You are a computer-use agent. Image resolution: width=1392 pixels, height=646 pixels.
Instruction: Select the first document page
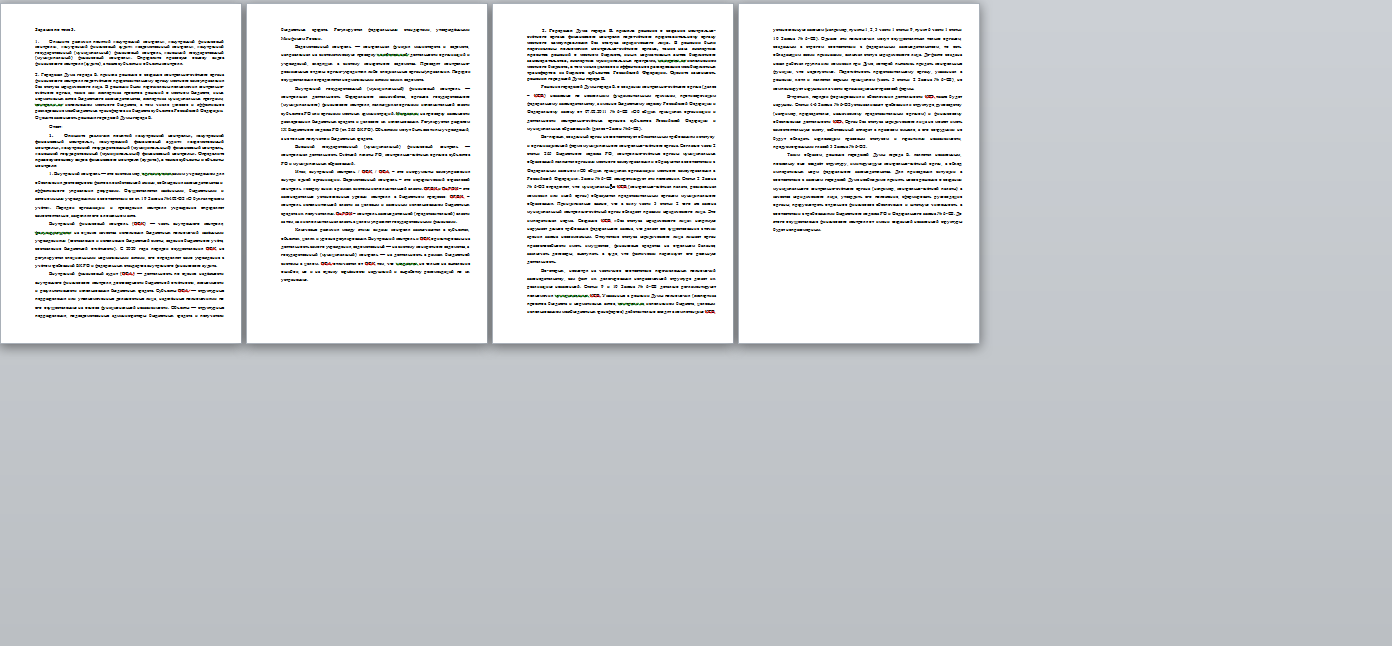point(121,173)
